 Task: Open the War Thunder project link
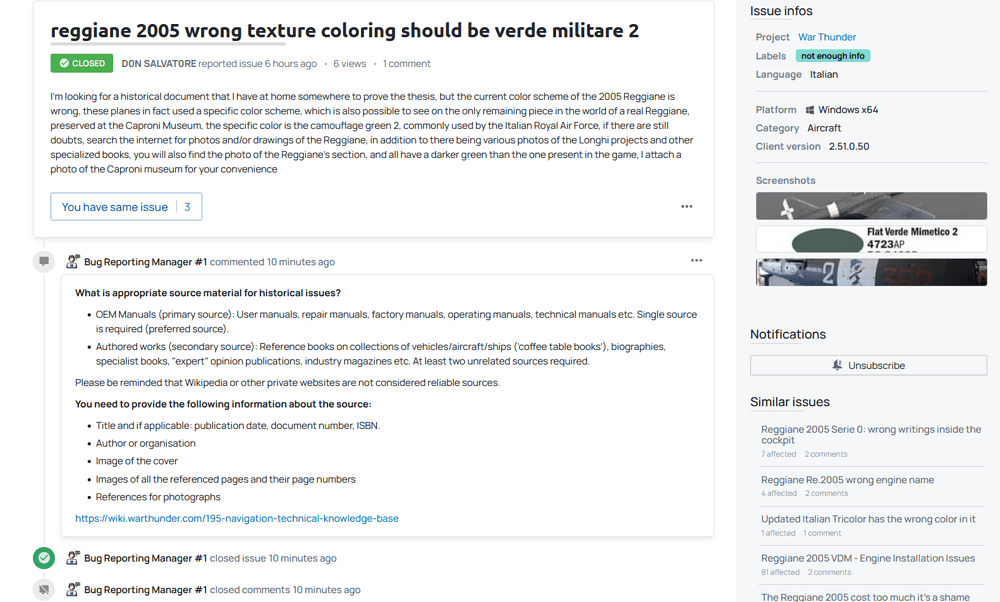827,37
